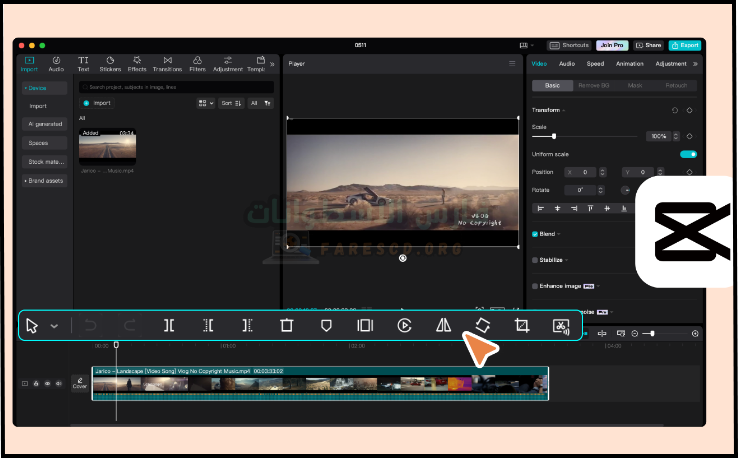Open the Transitions tab
The width and height of the screenshot is (738, 458).
tap(167, 64)
